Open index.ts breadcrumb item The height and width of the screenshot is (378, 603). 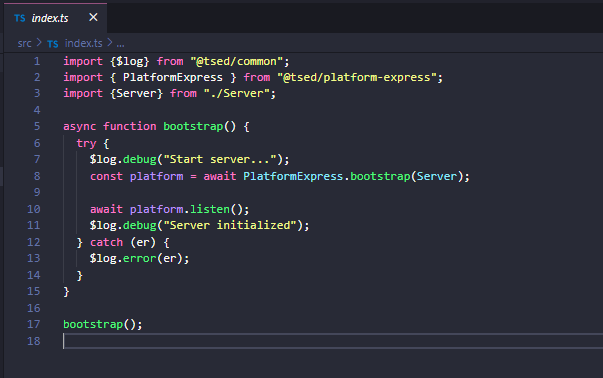tap(83, 43)
